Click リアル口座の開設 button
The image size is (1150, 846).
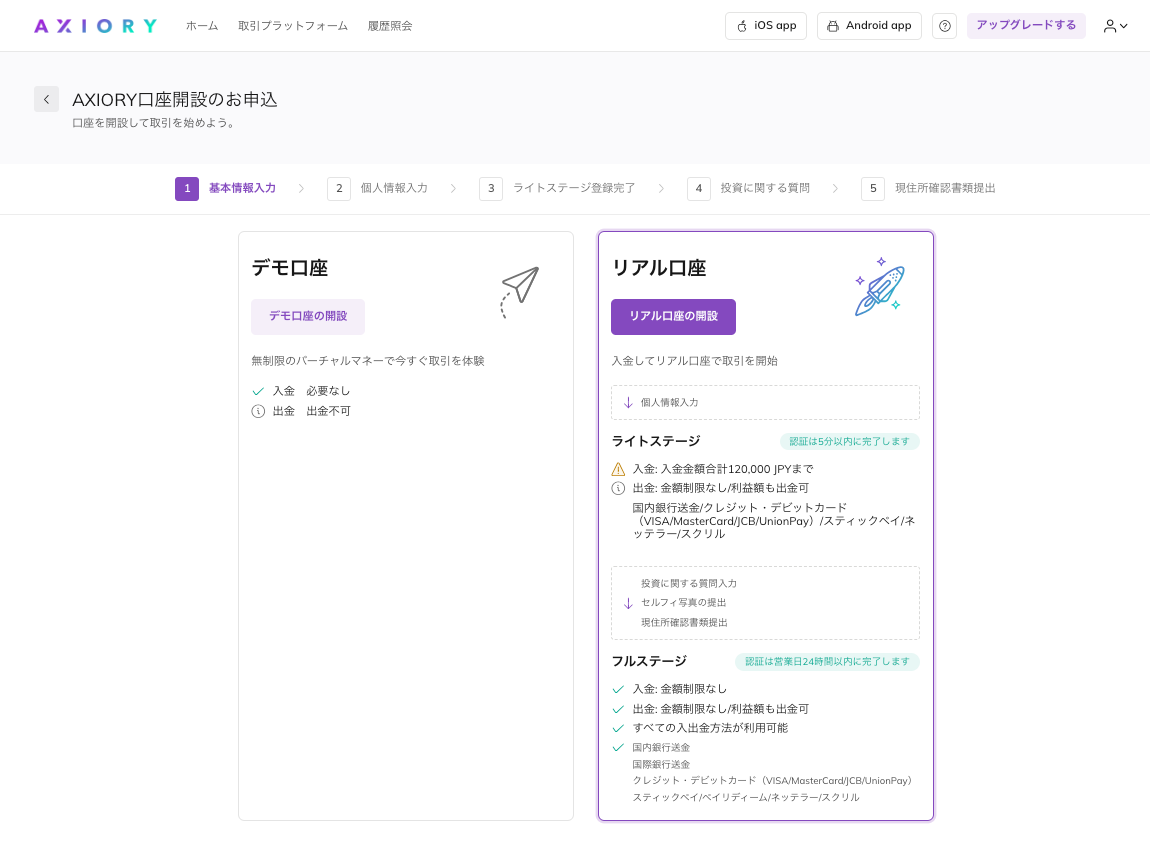pos(673,317)
